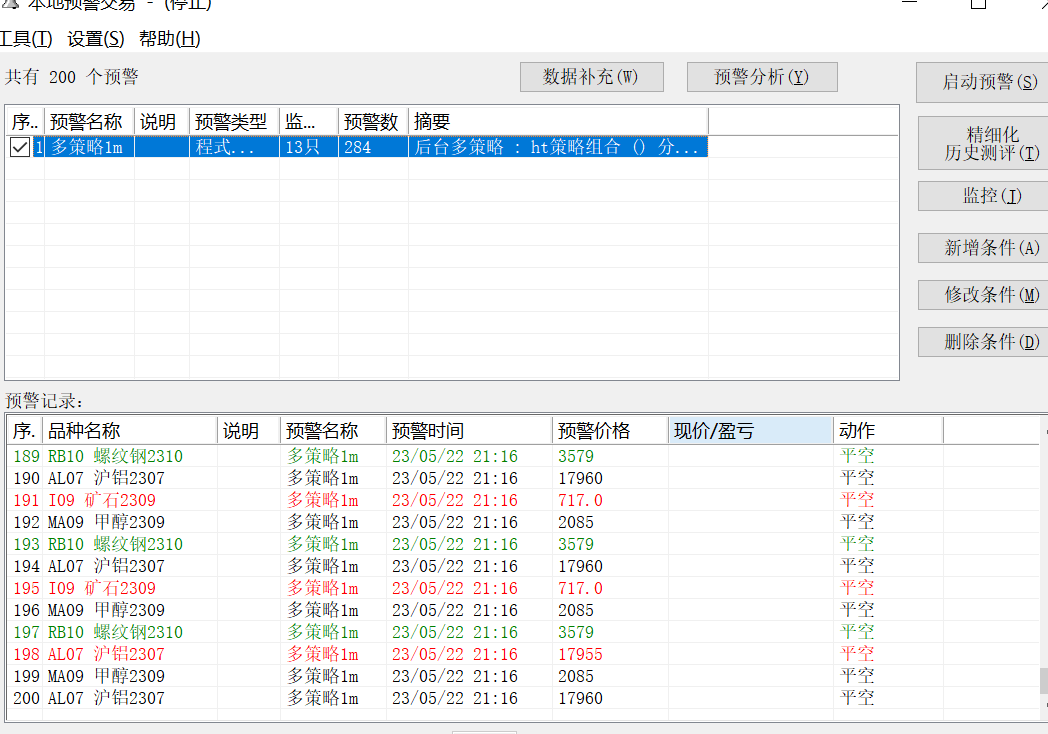Viewport: 1048px width, 734px height.
Task: Click the 共有 200 个预警 label
Action: tap(72, 77)
